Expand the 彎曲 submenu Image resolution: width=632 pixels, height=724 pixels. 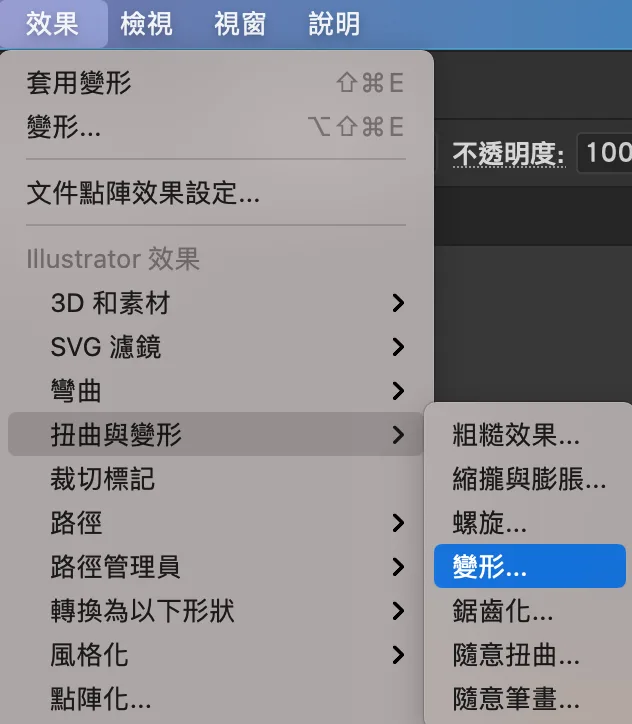point(216,391)
